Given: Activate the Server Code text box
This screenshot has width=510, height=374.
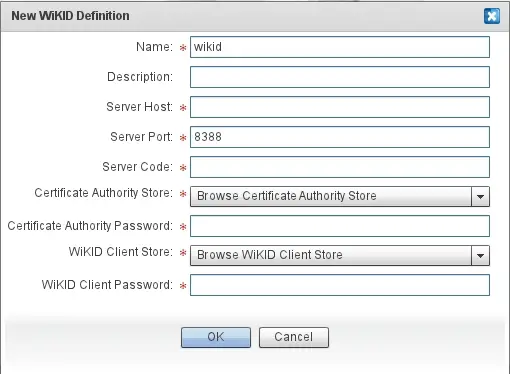Looking at the screenshot, I should (x=340, y=167).
